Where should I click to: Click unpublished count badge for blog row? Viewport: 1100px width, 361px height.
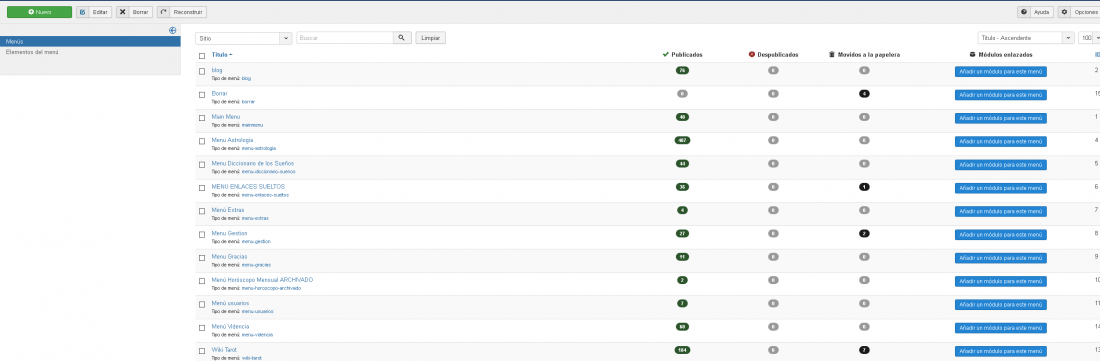tap(773, 71)
